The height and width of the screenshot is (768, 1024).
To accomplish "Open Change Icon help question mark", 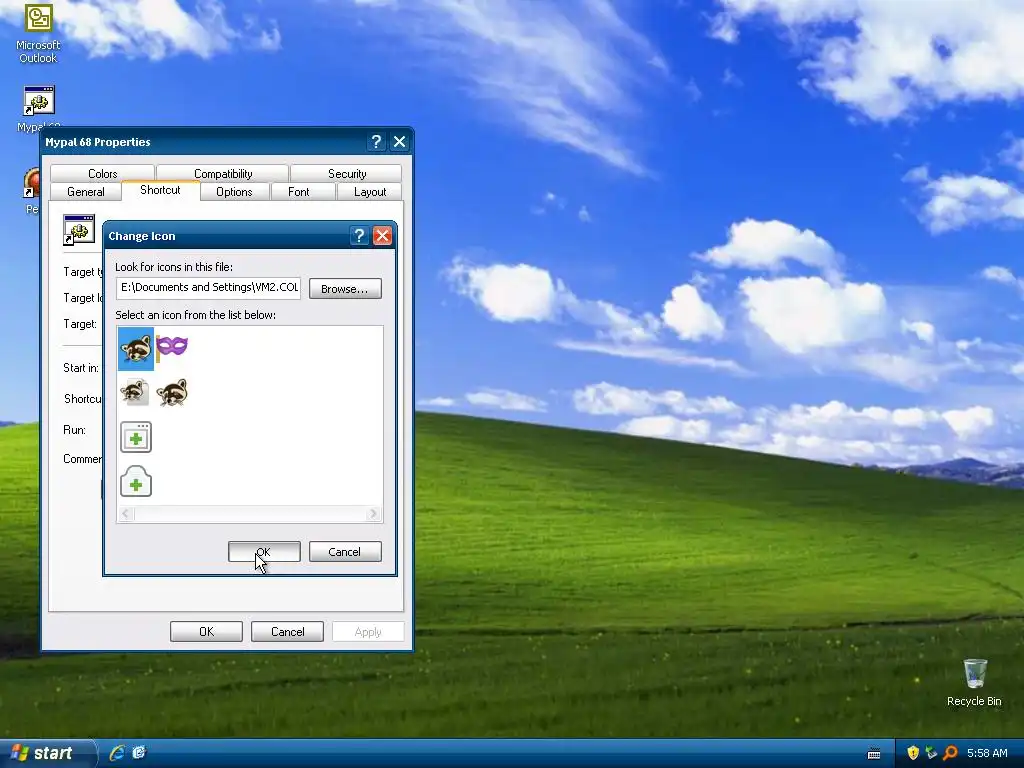I will (359, 236).
